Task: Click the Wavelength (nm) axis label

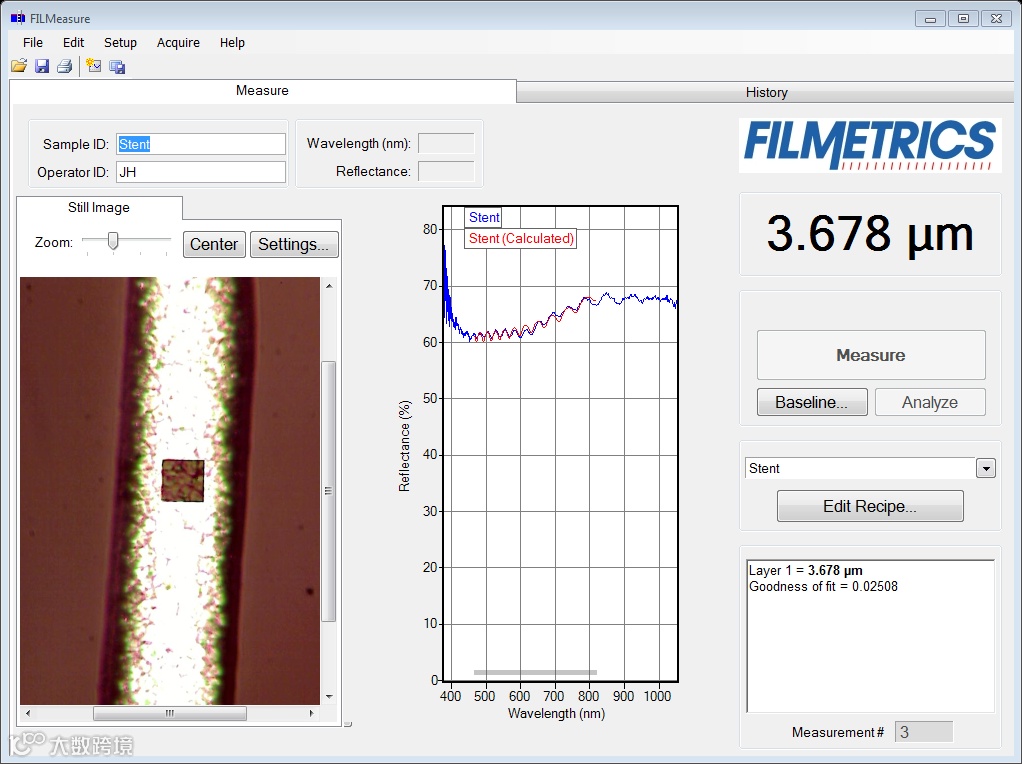Action: point(557,714)
